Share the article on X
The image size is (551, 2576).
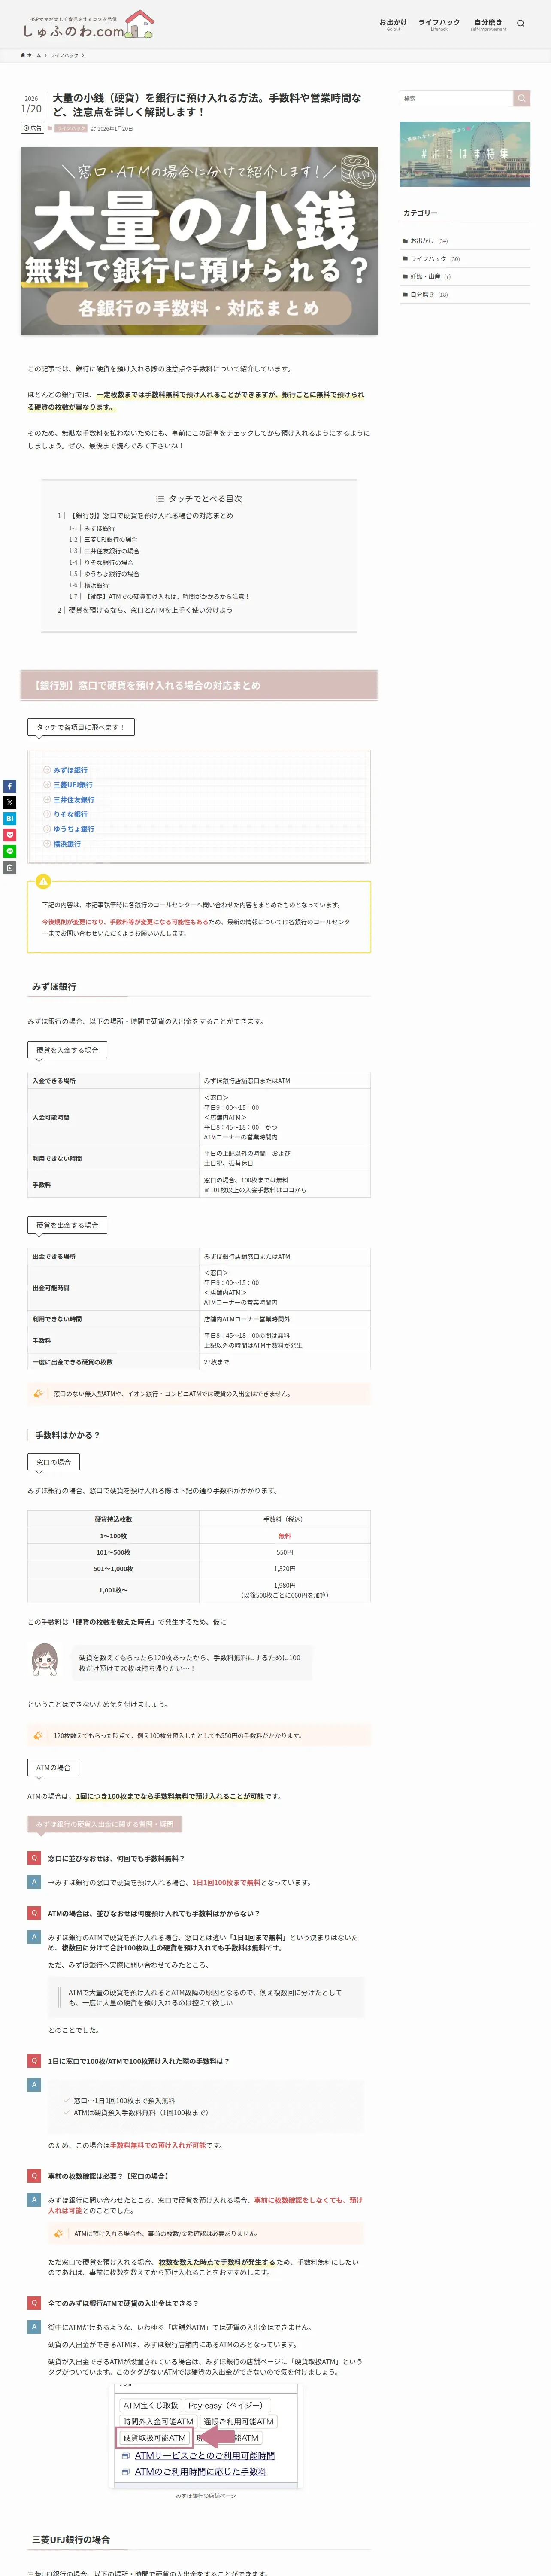coord(10,802)
